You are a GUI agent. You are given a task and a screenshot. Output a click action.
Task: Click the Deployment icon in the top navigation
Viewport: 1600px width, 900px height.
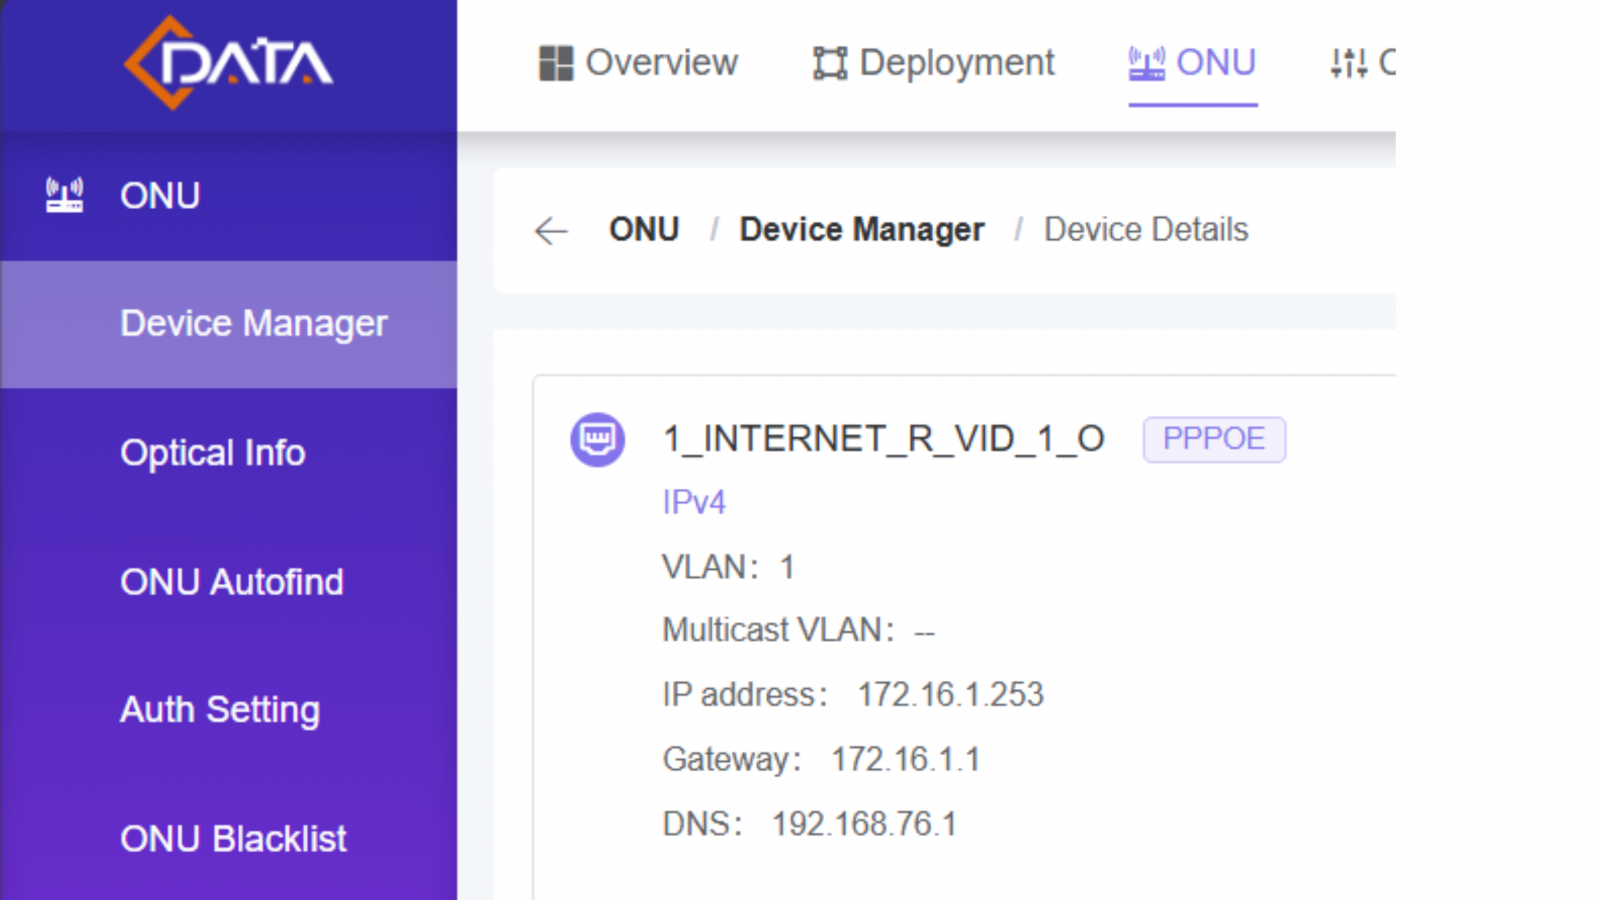(x=830, y=62)
